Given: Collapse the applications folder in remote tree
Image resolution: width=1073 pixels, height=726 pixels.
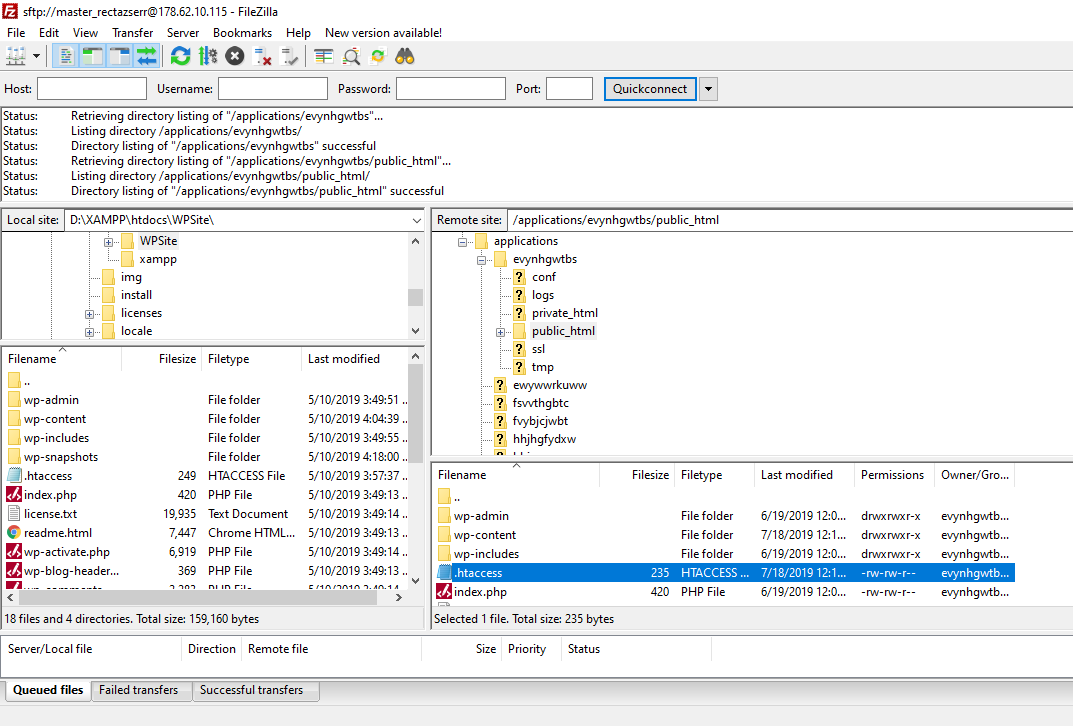Looking at the screenshot, I should [x=463, y=242].
